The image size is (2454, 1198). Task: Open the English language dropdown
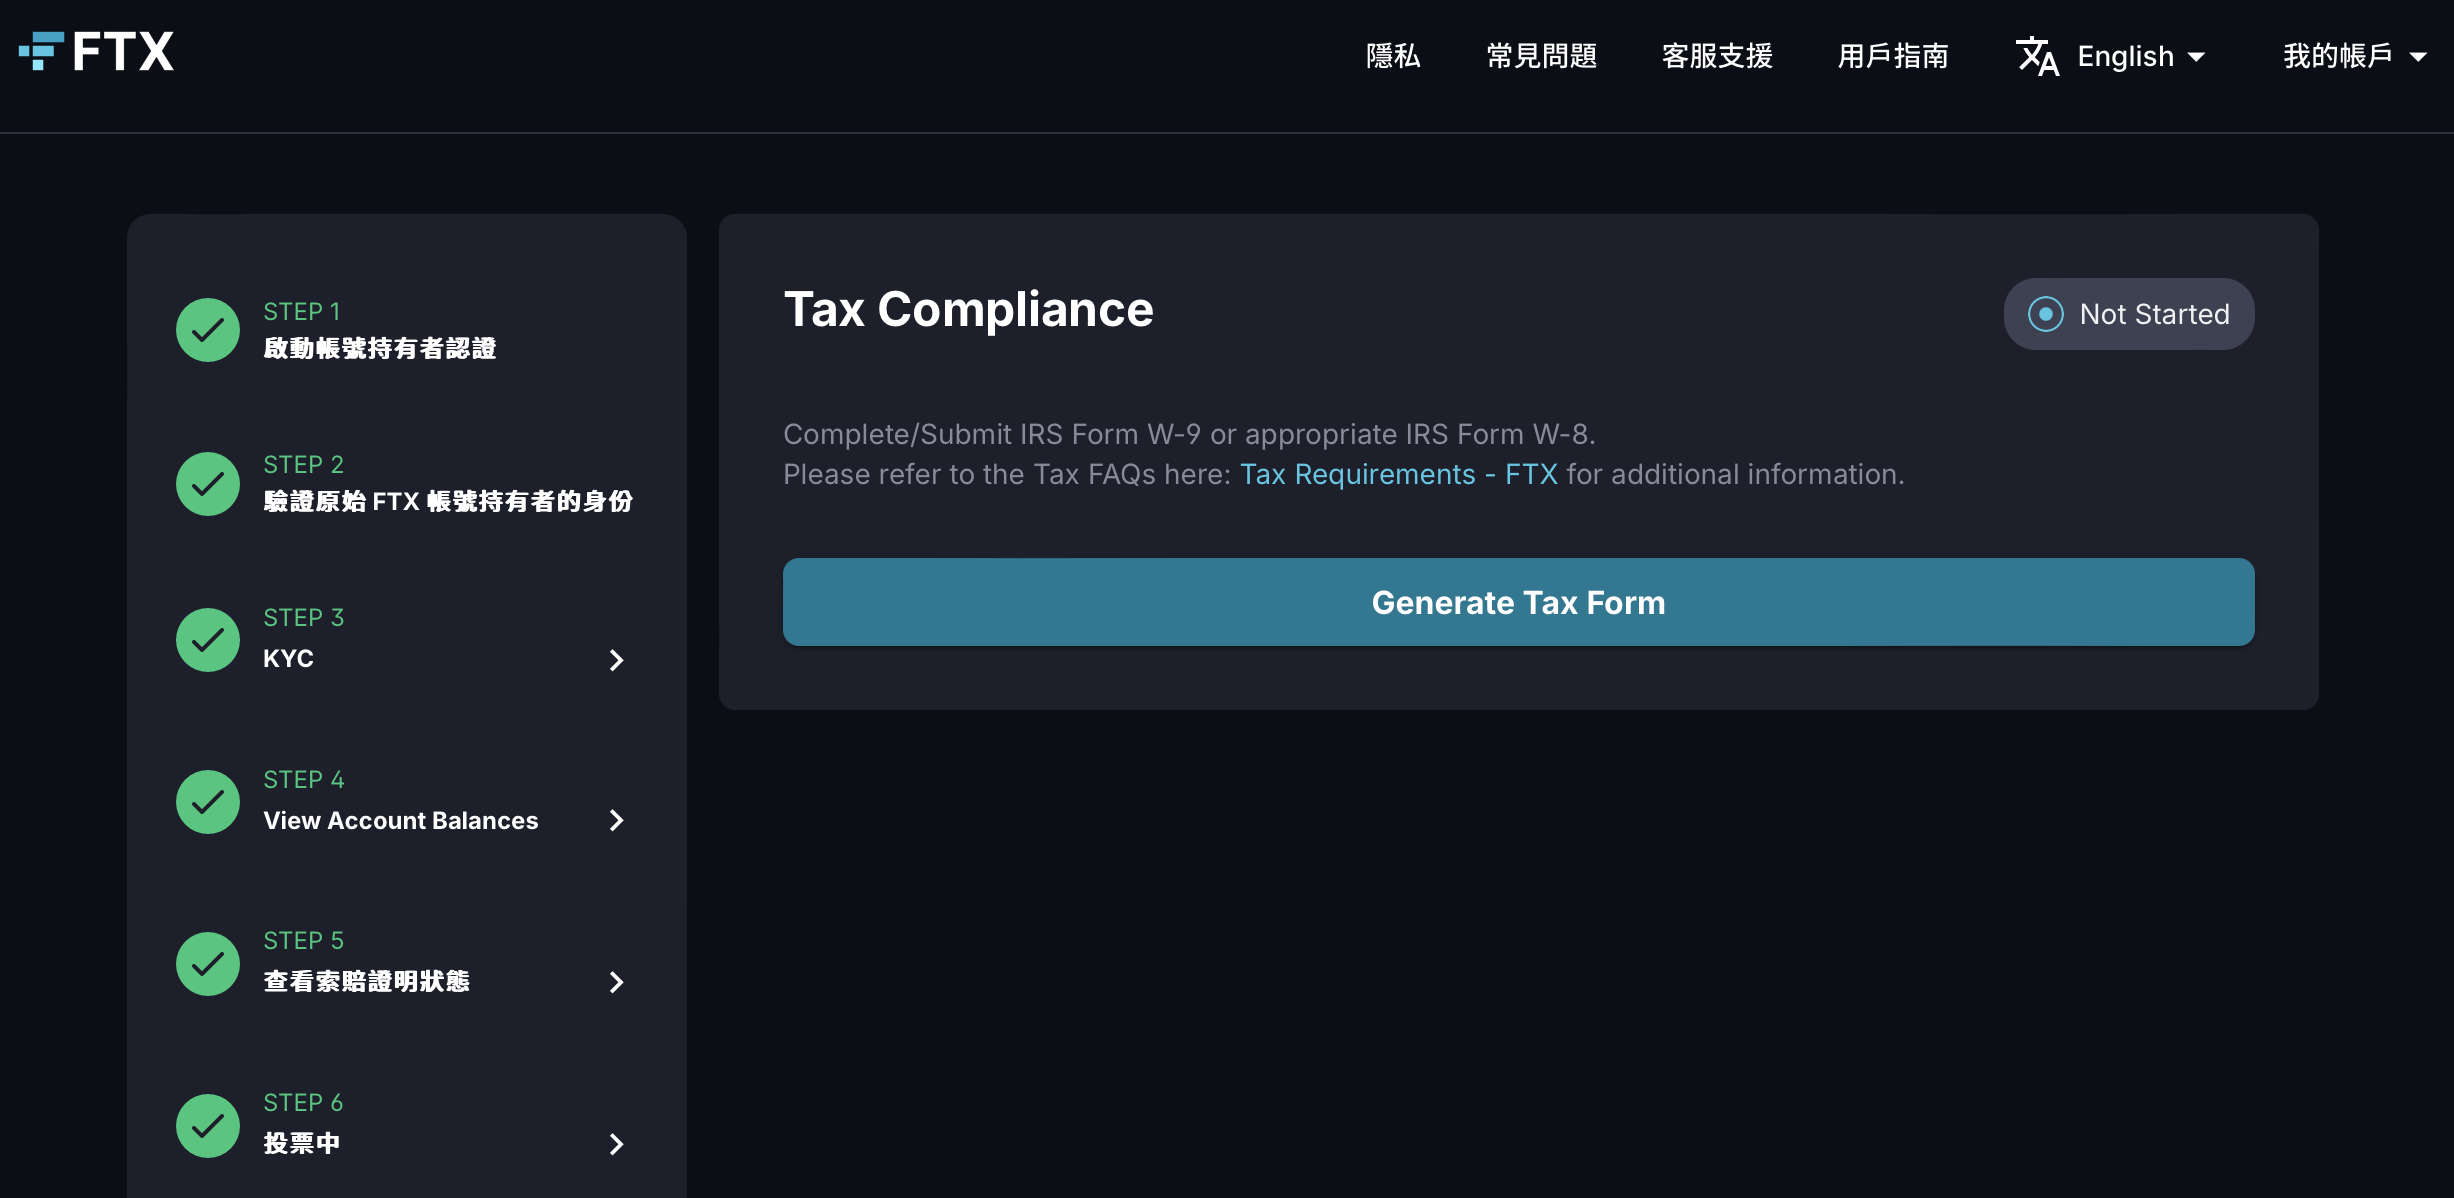(x=2140, y=56)
